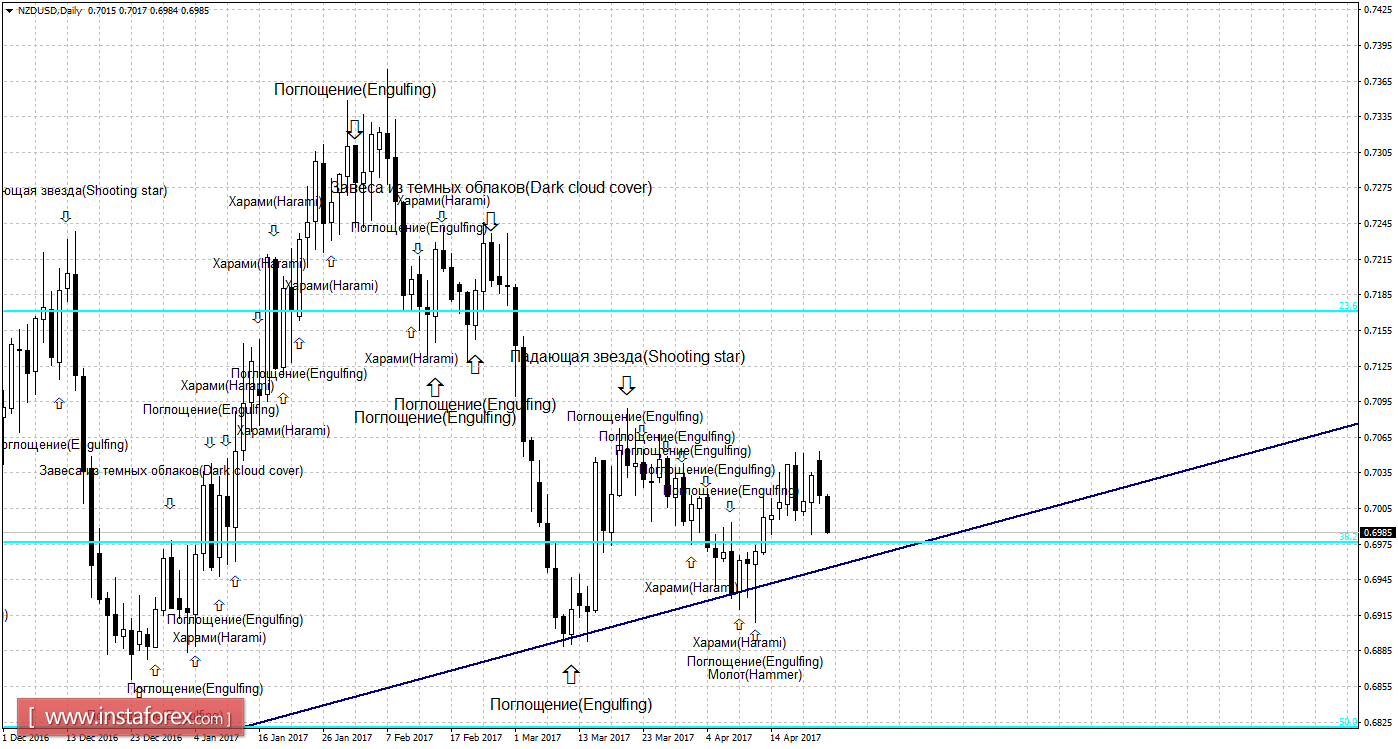Click the 7 Feb 2017 date label

(412, 738)
